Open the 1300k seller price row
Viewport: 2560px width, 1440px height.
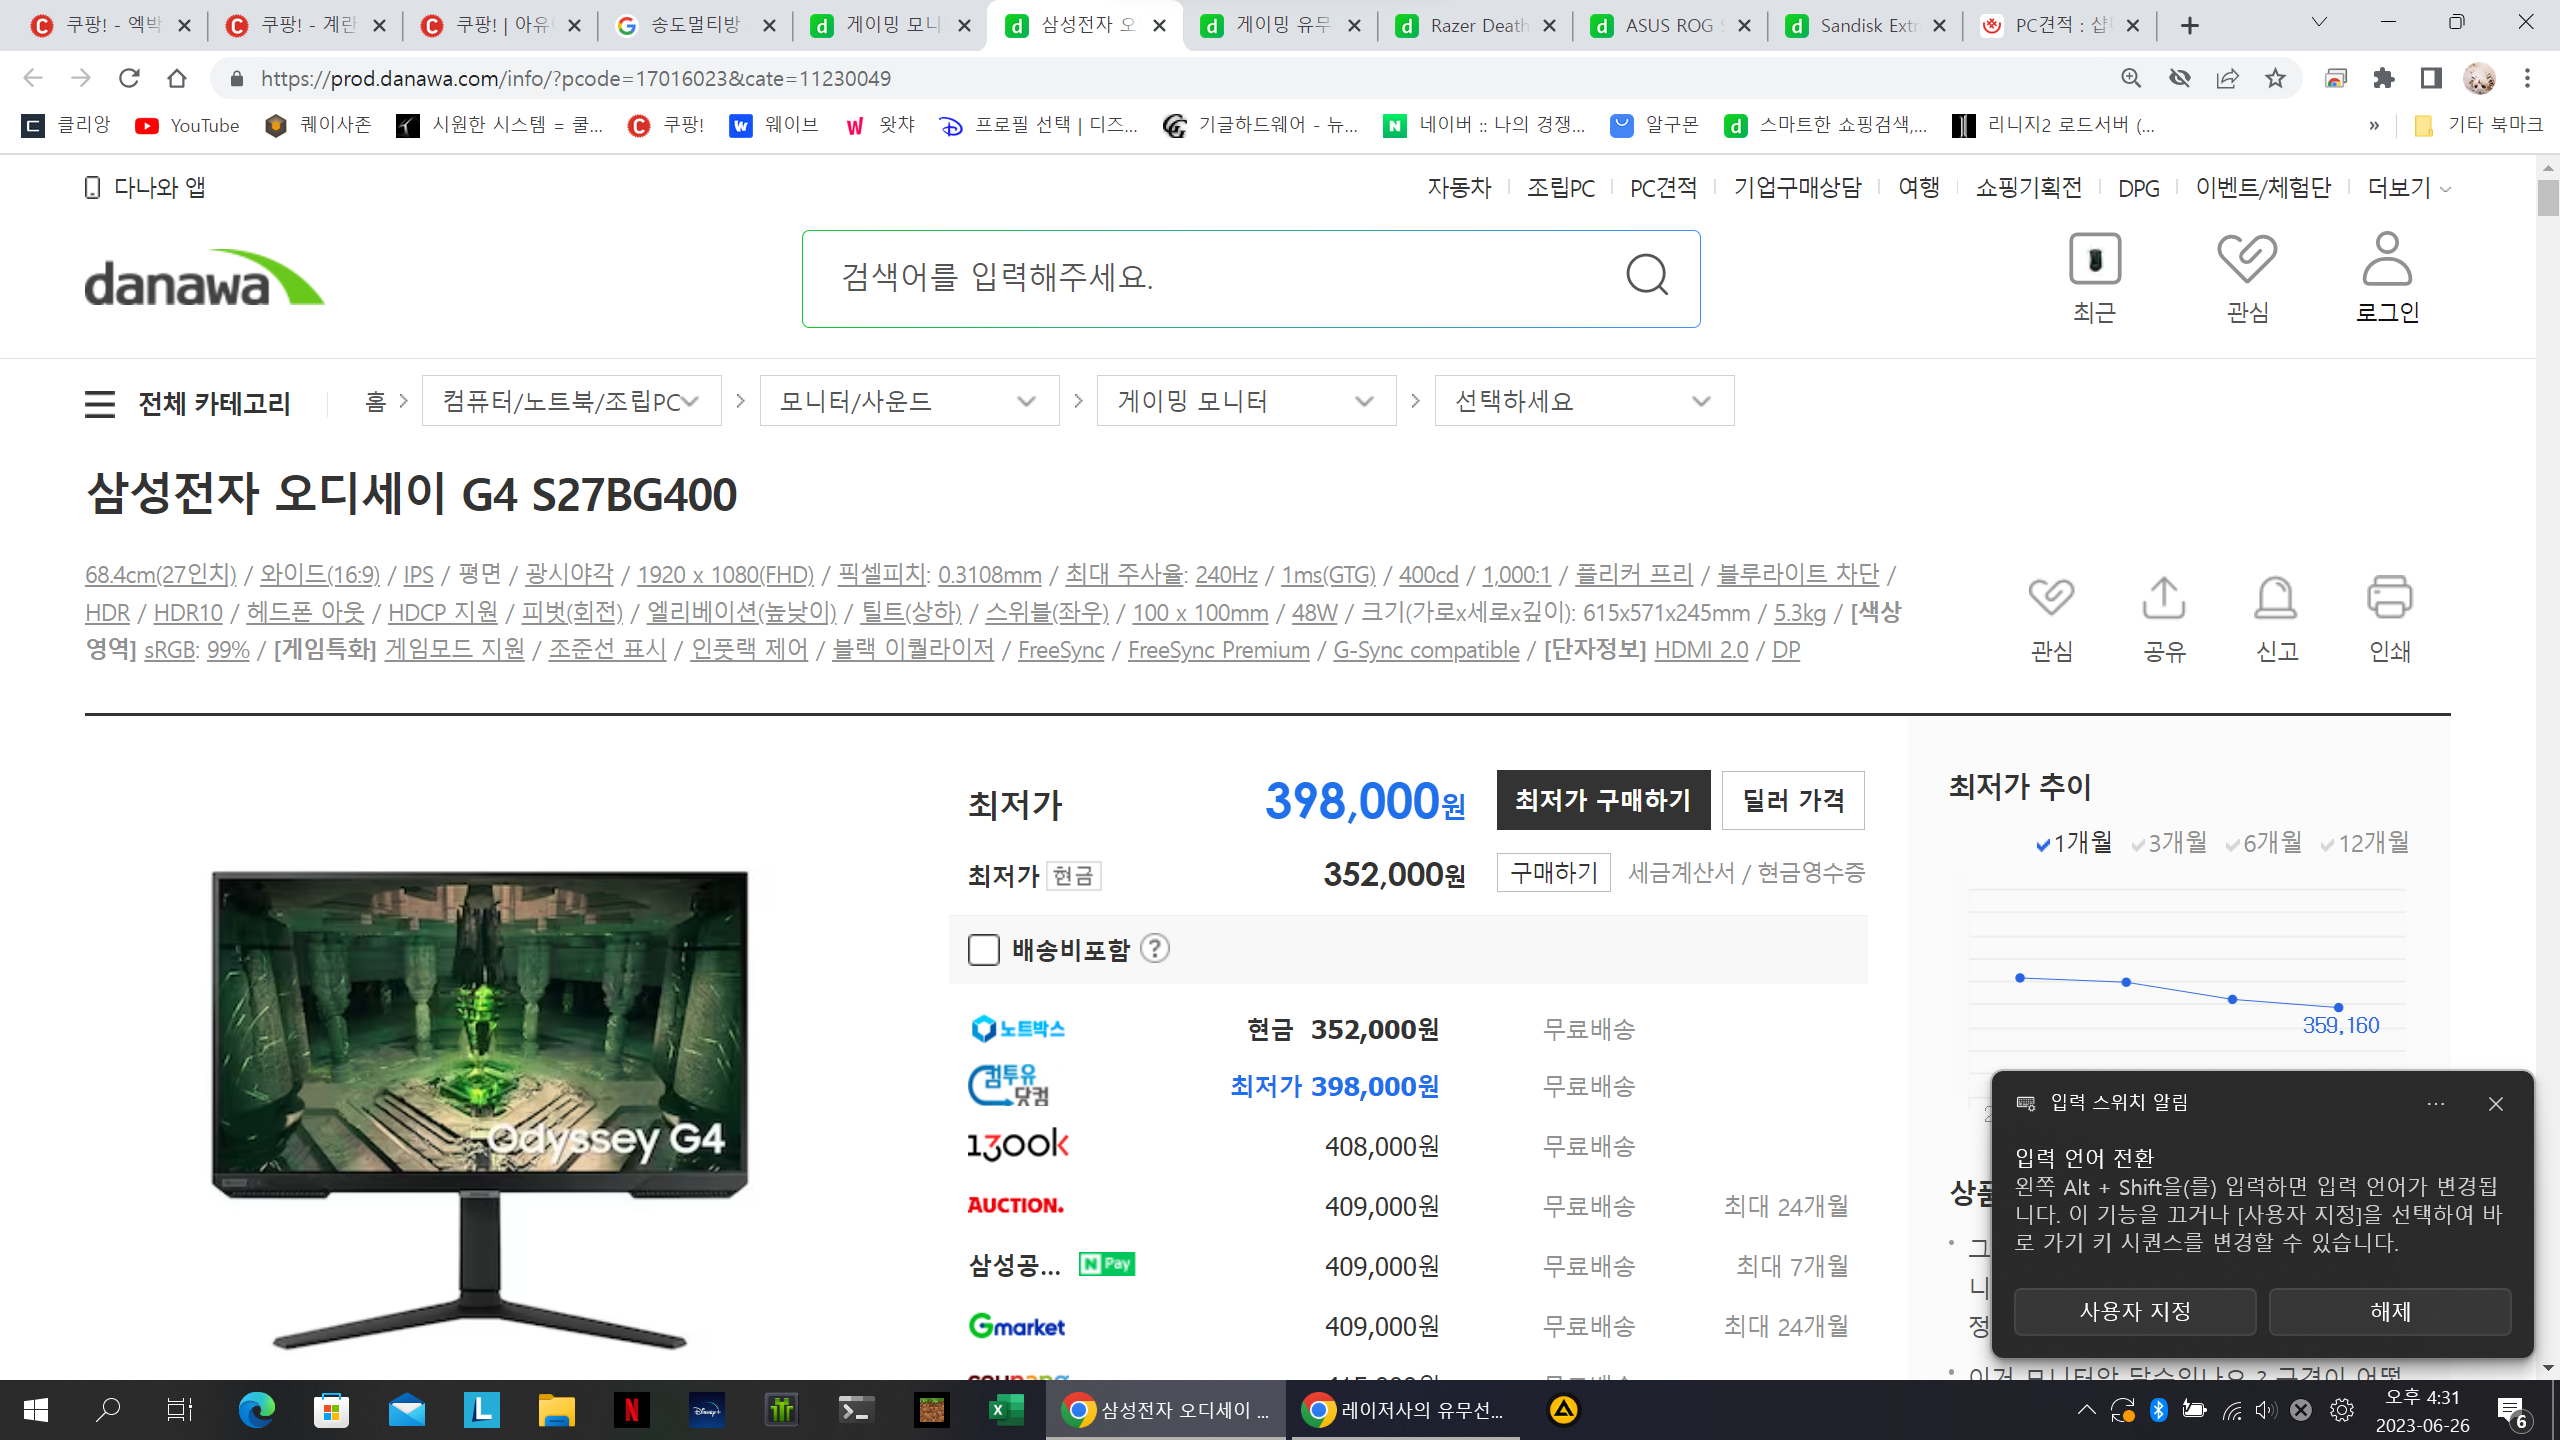pyautogui.click(x=1408, y=1146)
